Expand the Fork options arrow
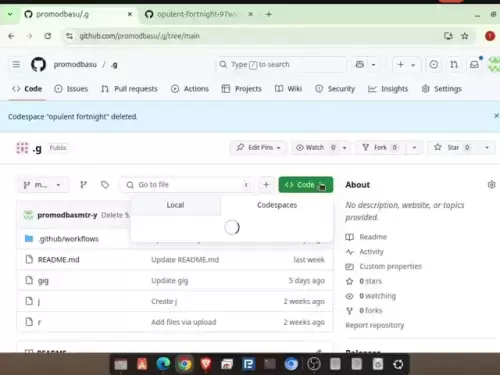500x375 pixels. click(414, 147)
